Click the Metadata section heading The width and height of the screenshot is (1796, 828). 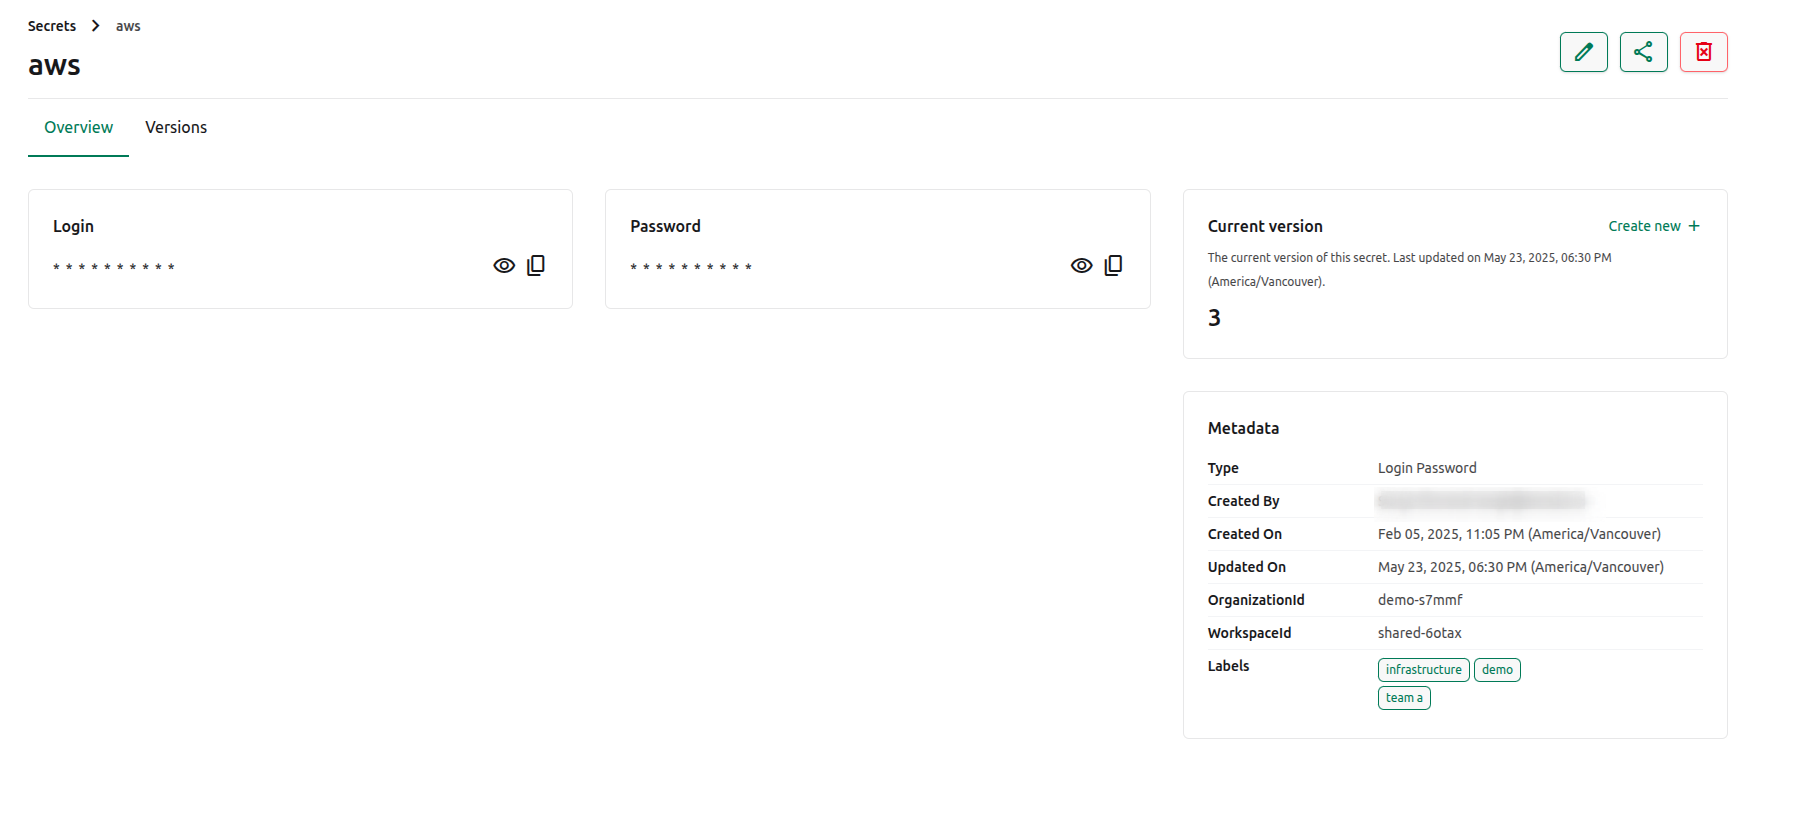pyautogui.click(x=1243, y=428)
